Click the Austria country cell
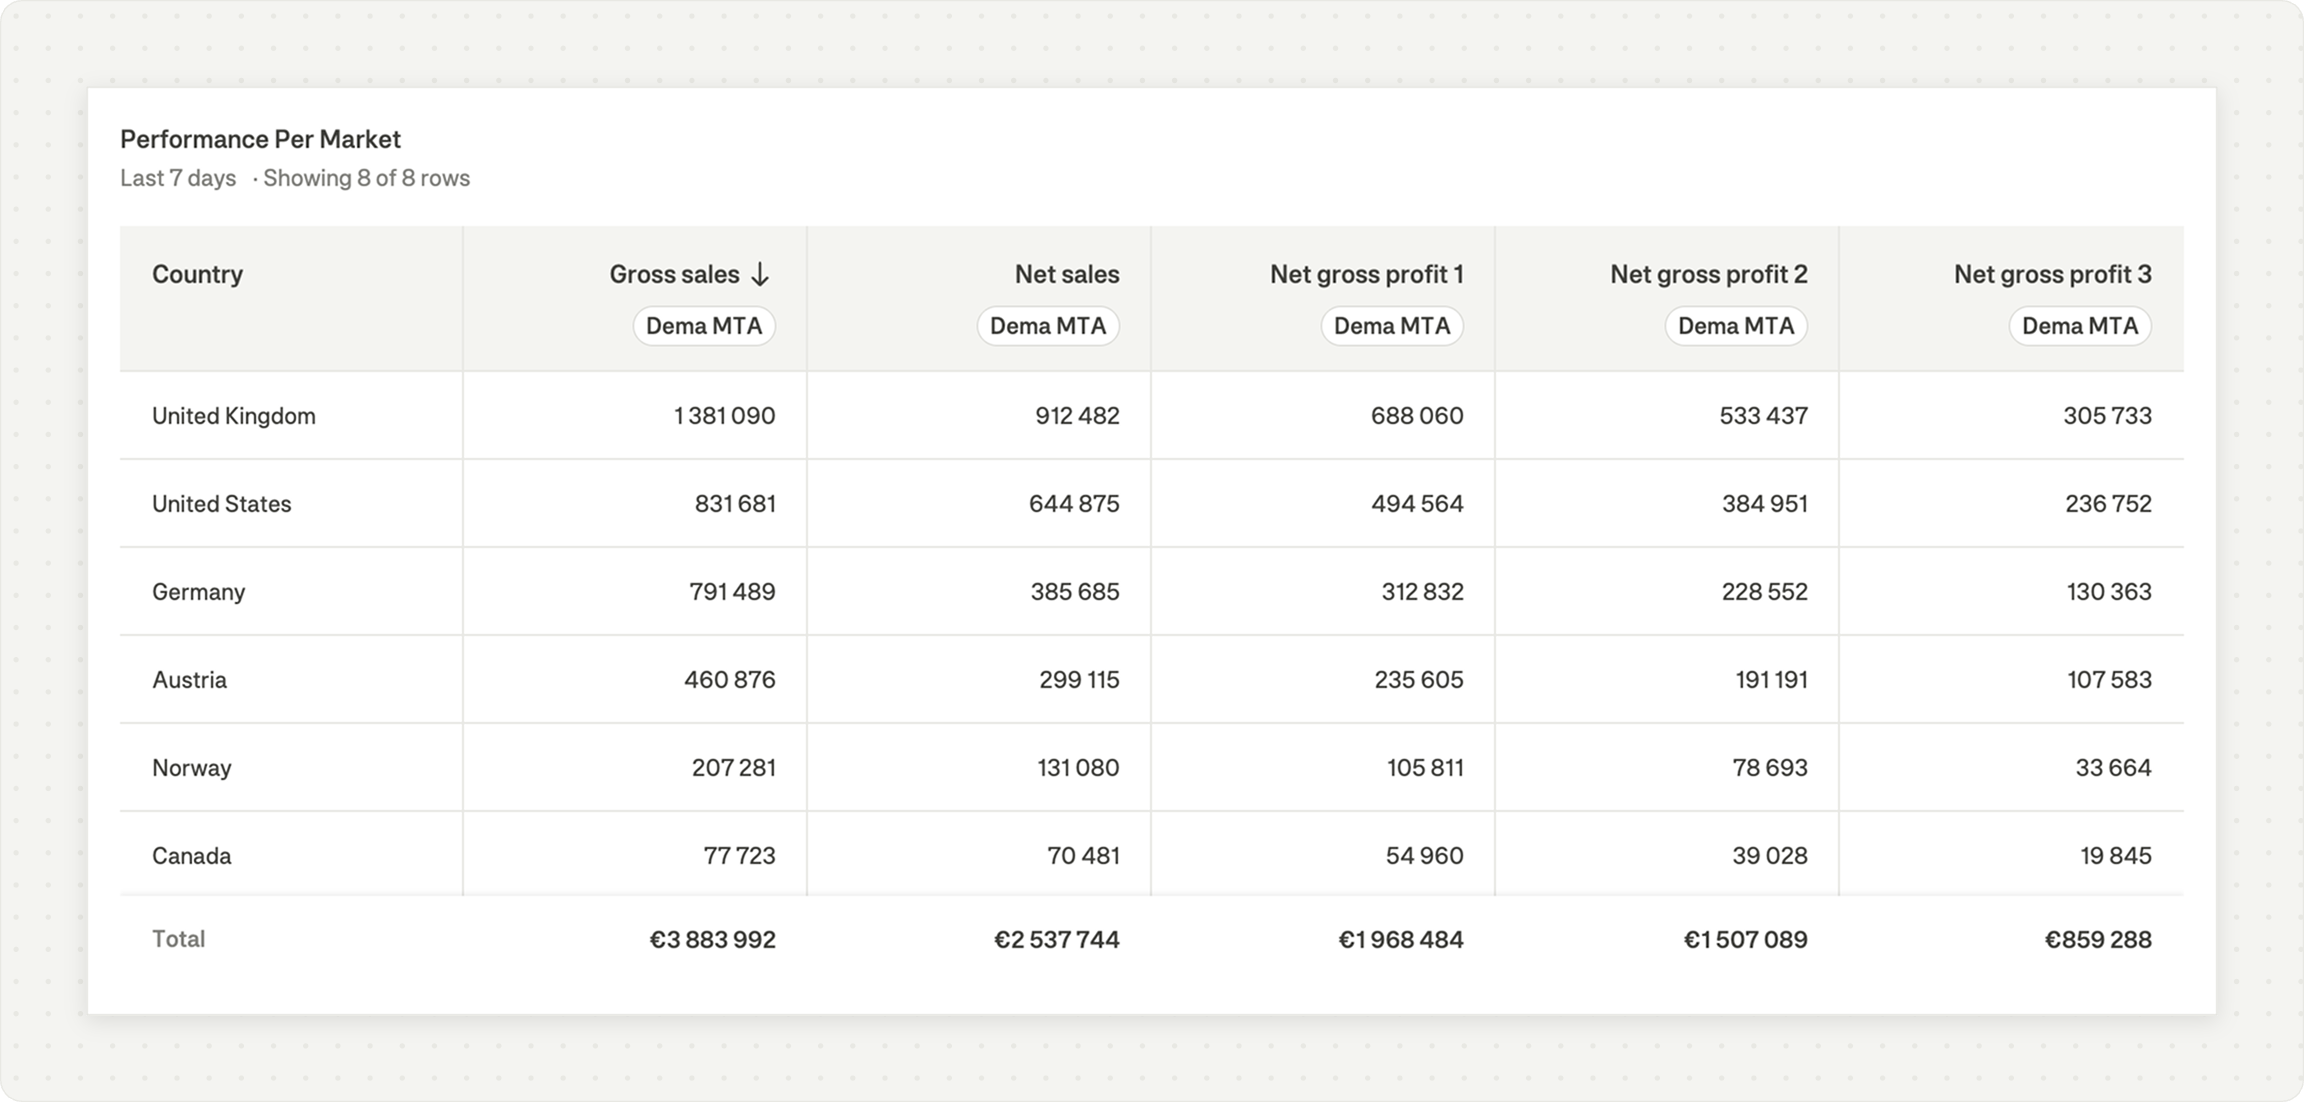 click(189, 680)
